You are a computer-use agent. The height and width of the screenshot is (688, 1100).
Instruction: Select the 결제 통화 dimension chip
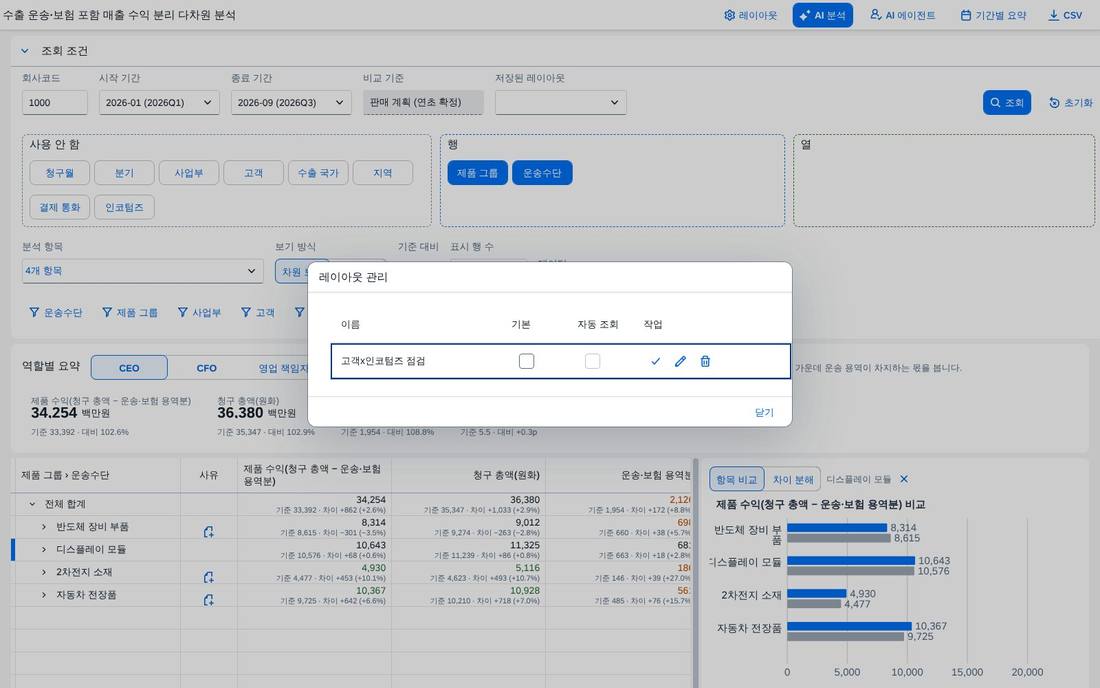[60, 207]
